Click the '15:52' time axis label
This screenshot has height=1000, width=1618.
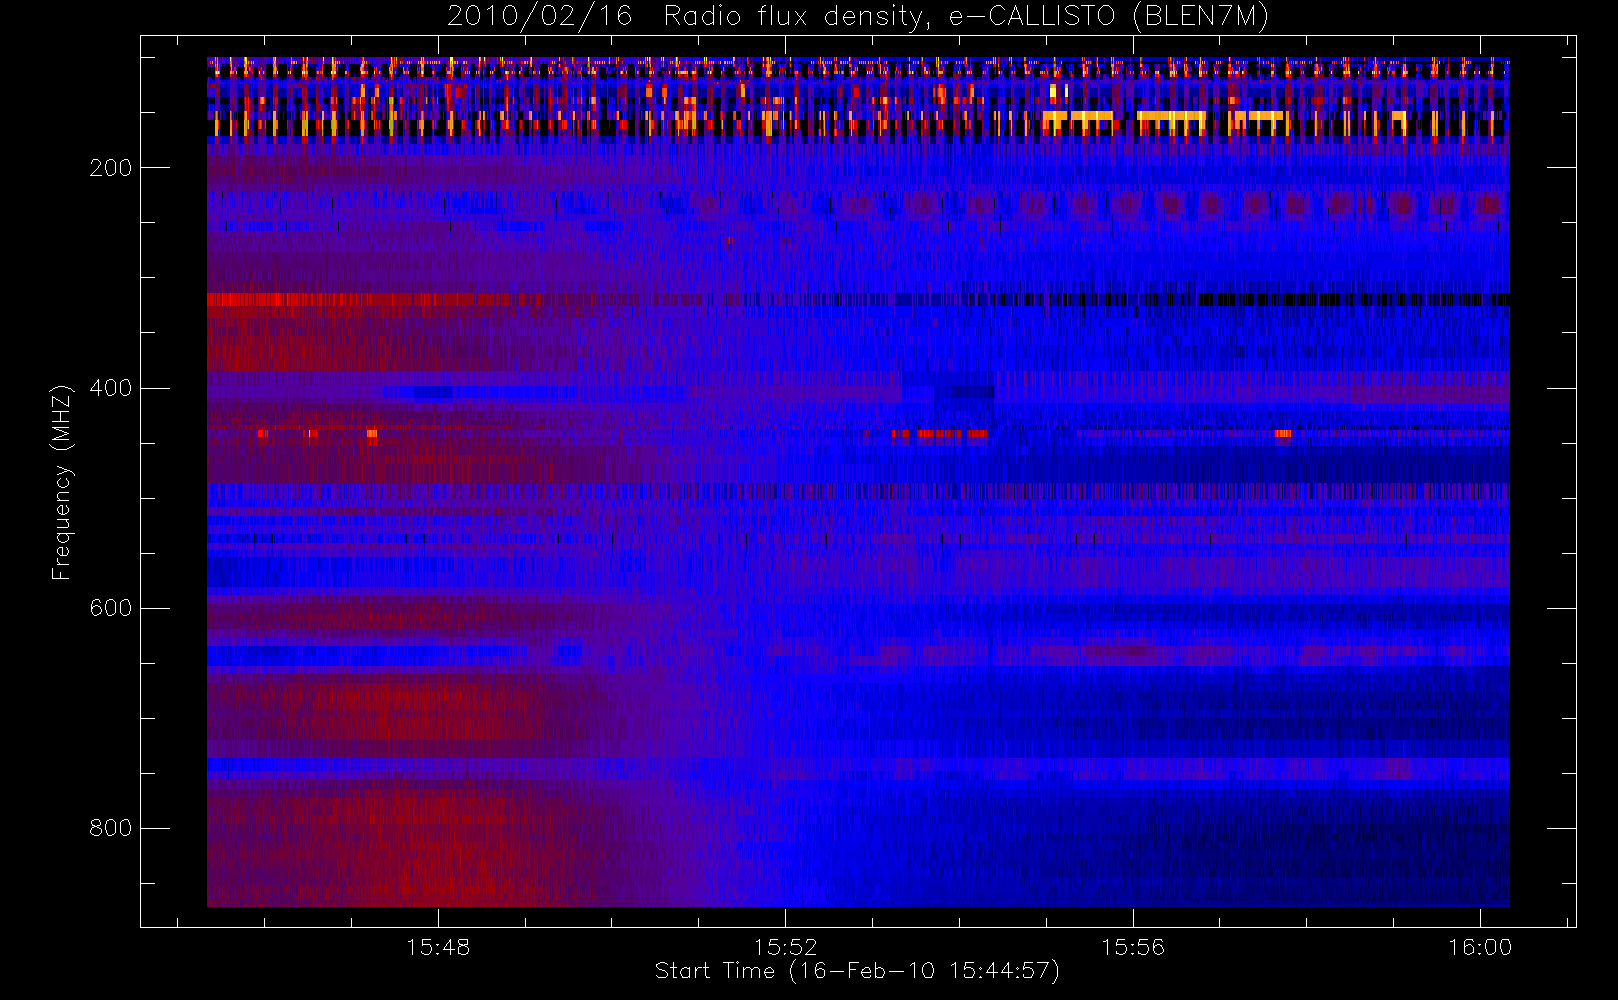click(785, 947)
